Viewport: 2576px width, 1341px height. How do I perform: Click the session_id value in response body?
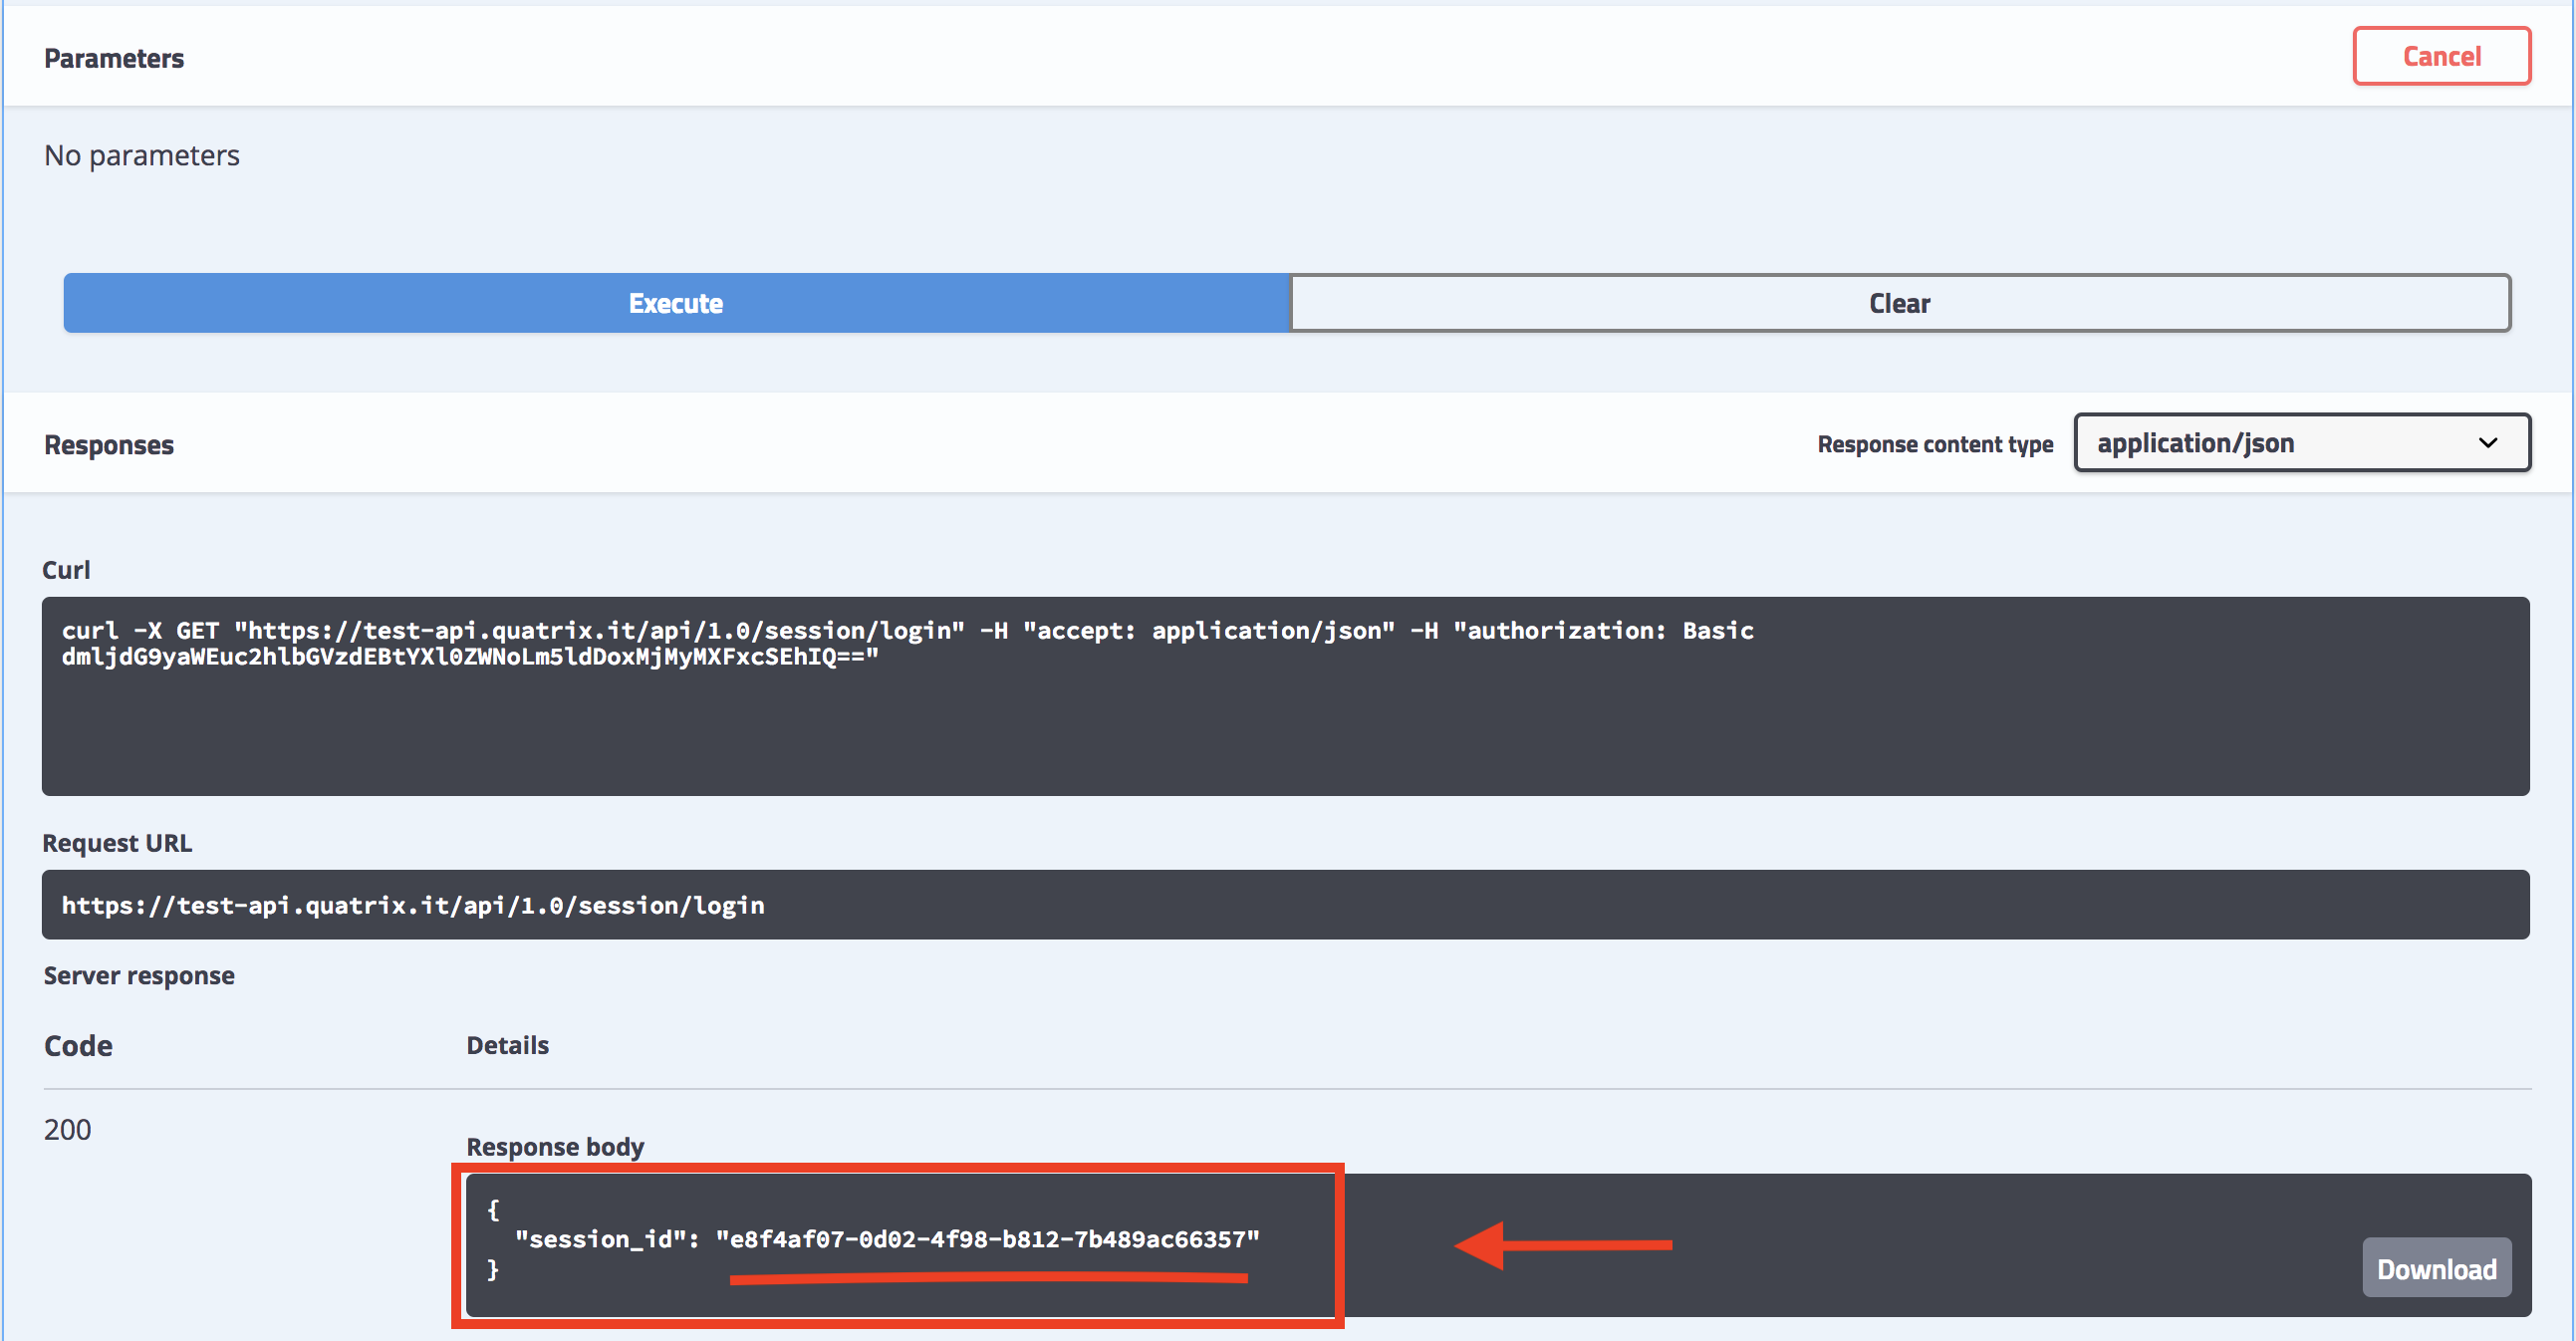coord(988,1239)
